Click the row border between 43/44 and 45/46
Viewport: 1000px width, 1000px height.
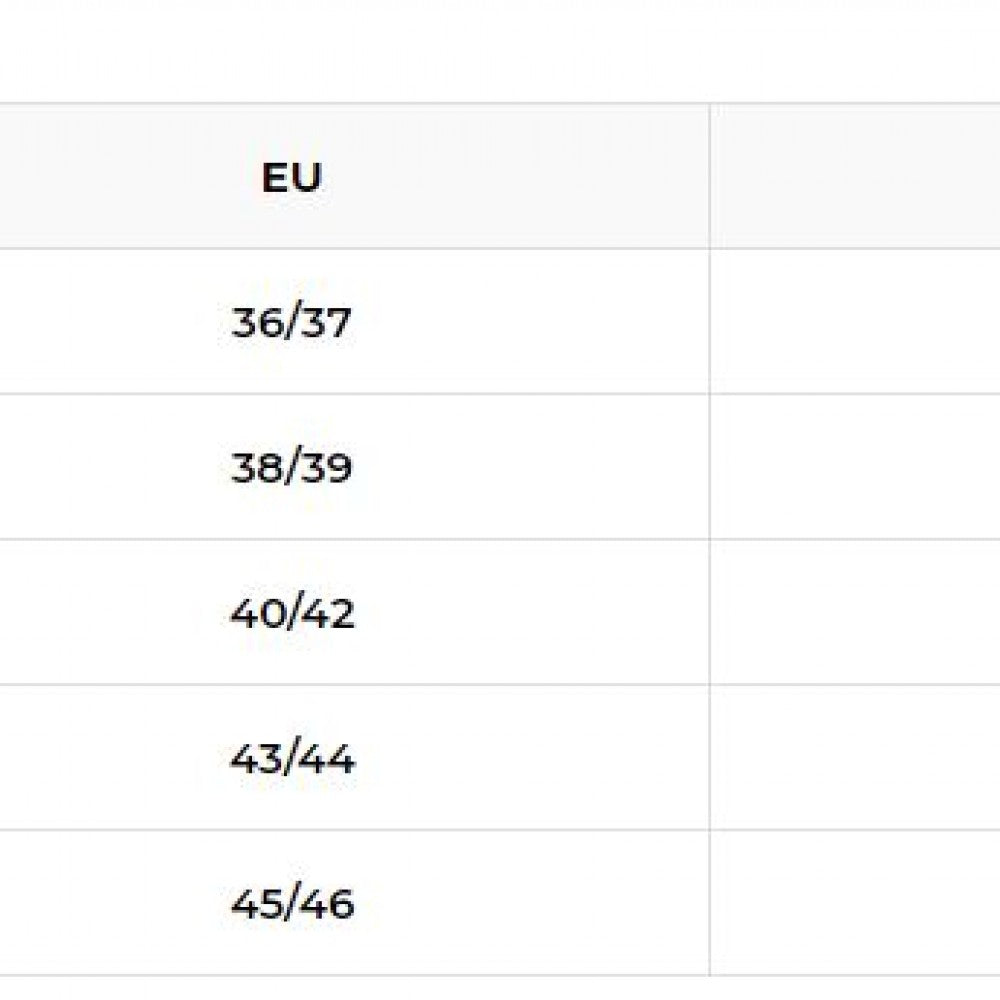click(291, 830)
